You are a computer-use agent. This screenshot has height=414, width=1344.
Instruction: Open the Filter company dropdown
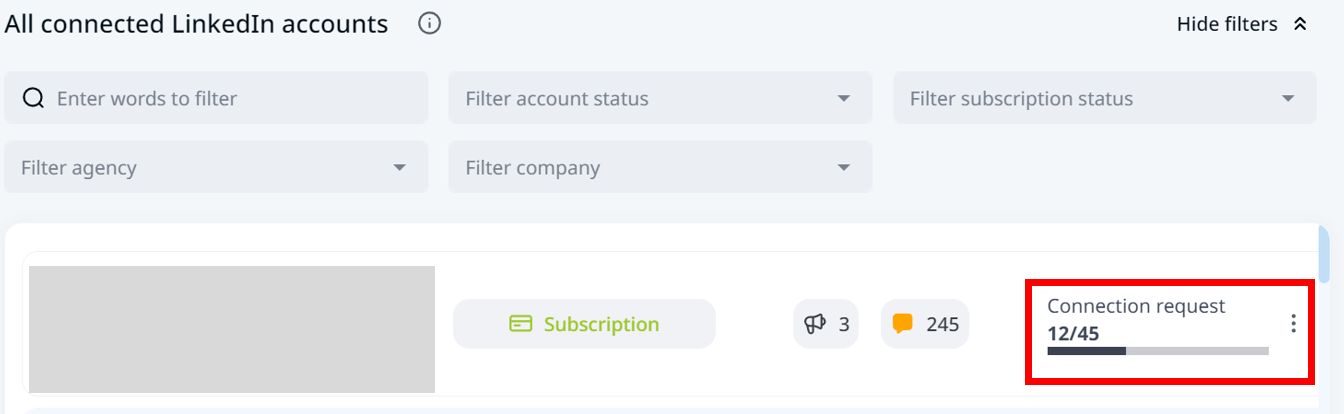[660, 167]
